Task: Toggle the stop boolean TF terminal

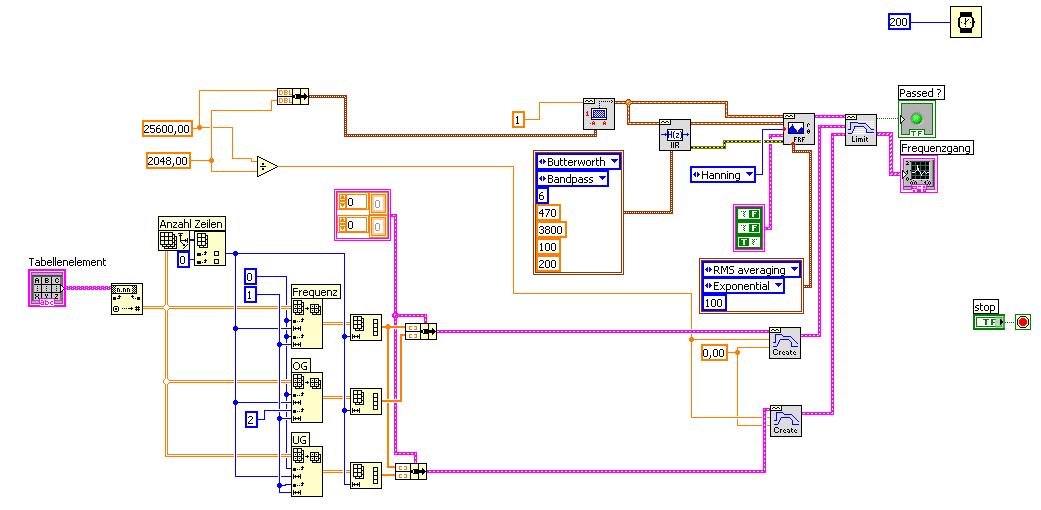Action: click(989, 322)
